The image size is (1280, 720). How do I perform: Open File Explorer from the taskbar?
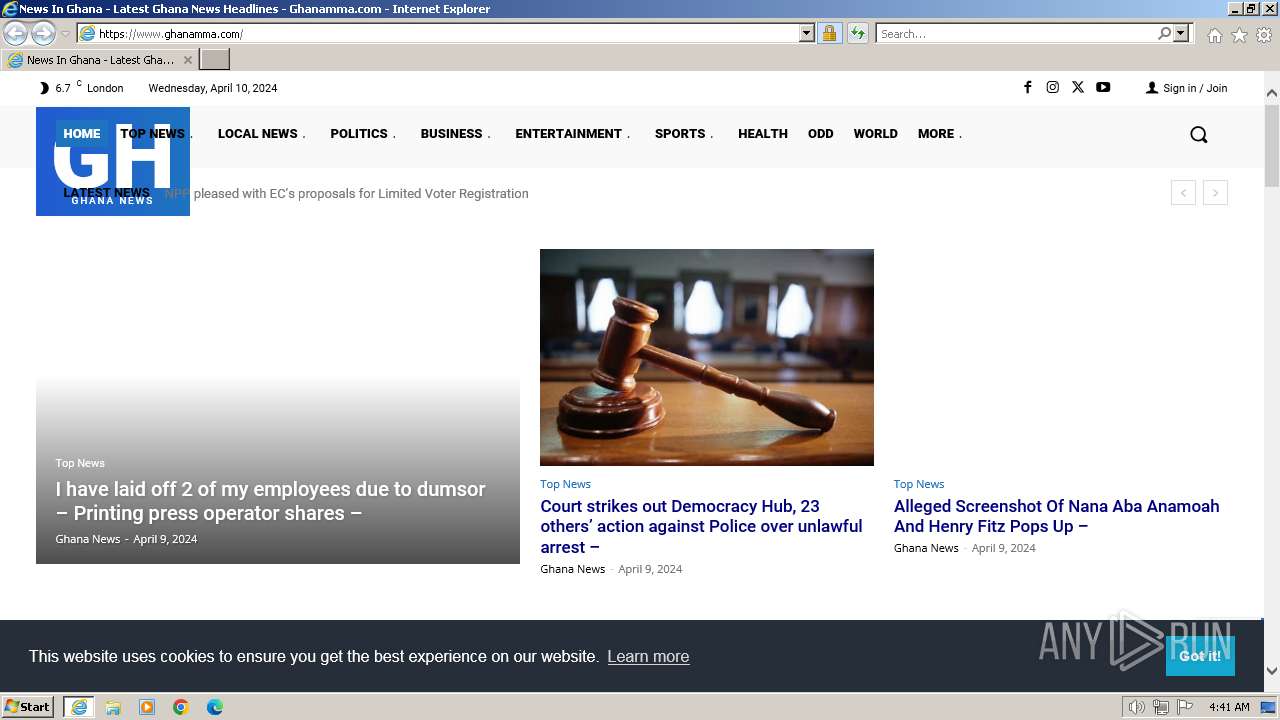113,707
